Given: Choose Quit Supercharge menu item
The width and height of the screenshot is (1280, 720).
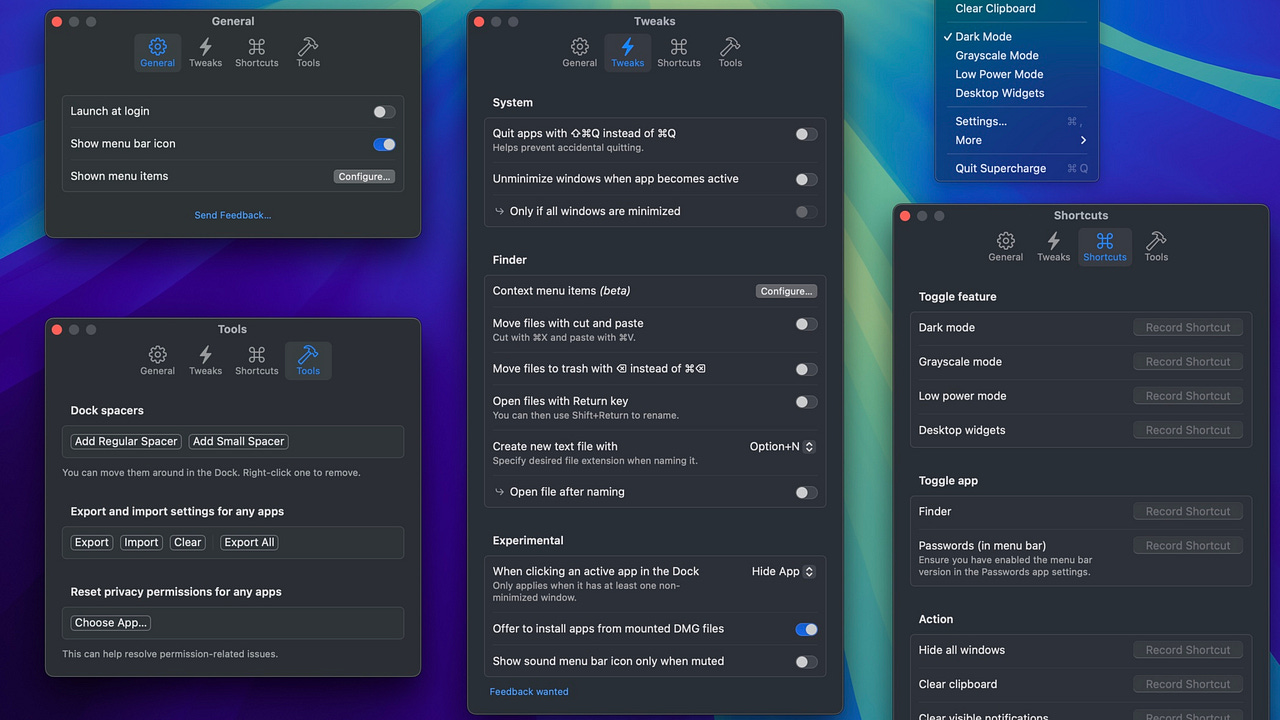Looking at the screenshot, I should coord(1017,168).
